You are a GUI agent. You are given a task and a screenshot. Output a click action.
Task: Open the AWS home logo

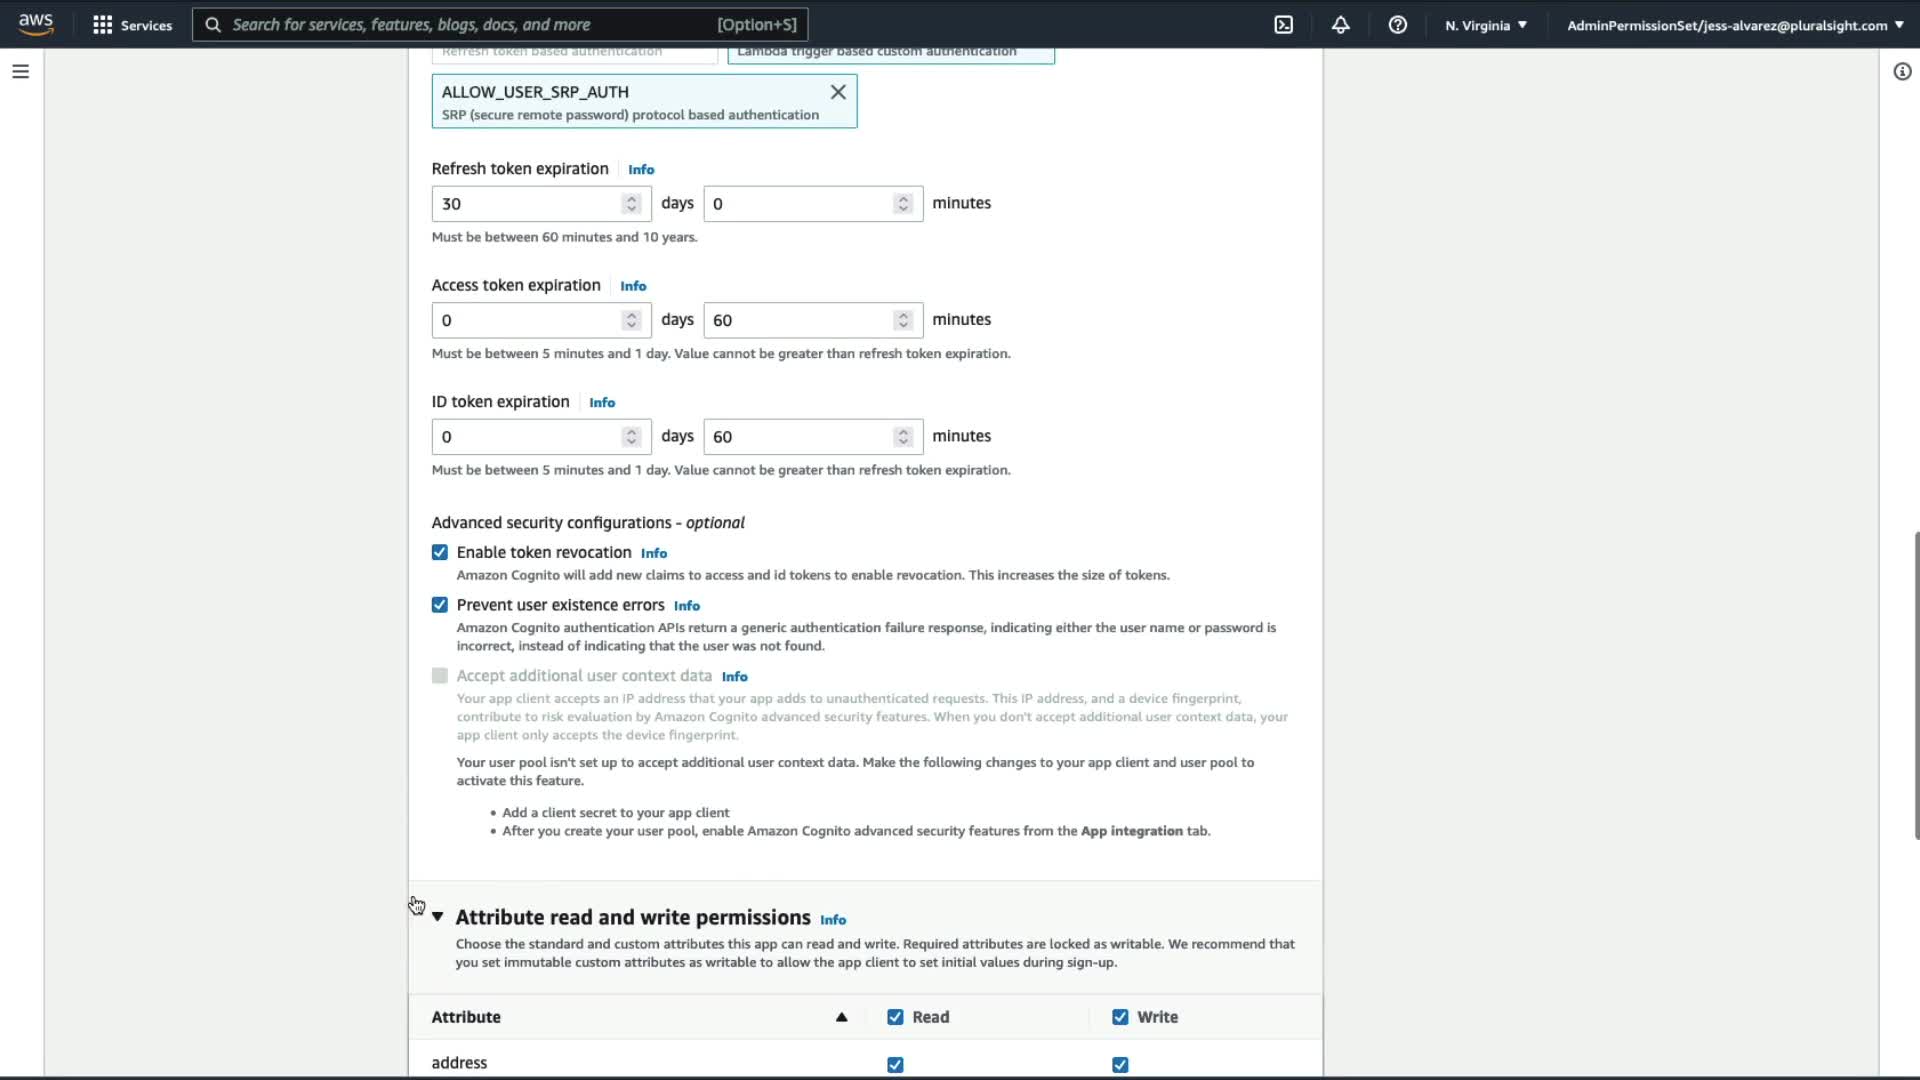(36, 24)
